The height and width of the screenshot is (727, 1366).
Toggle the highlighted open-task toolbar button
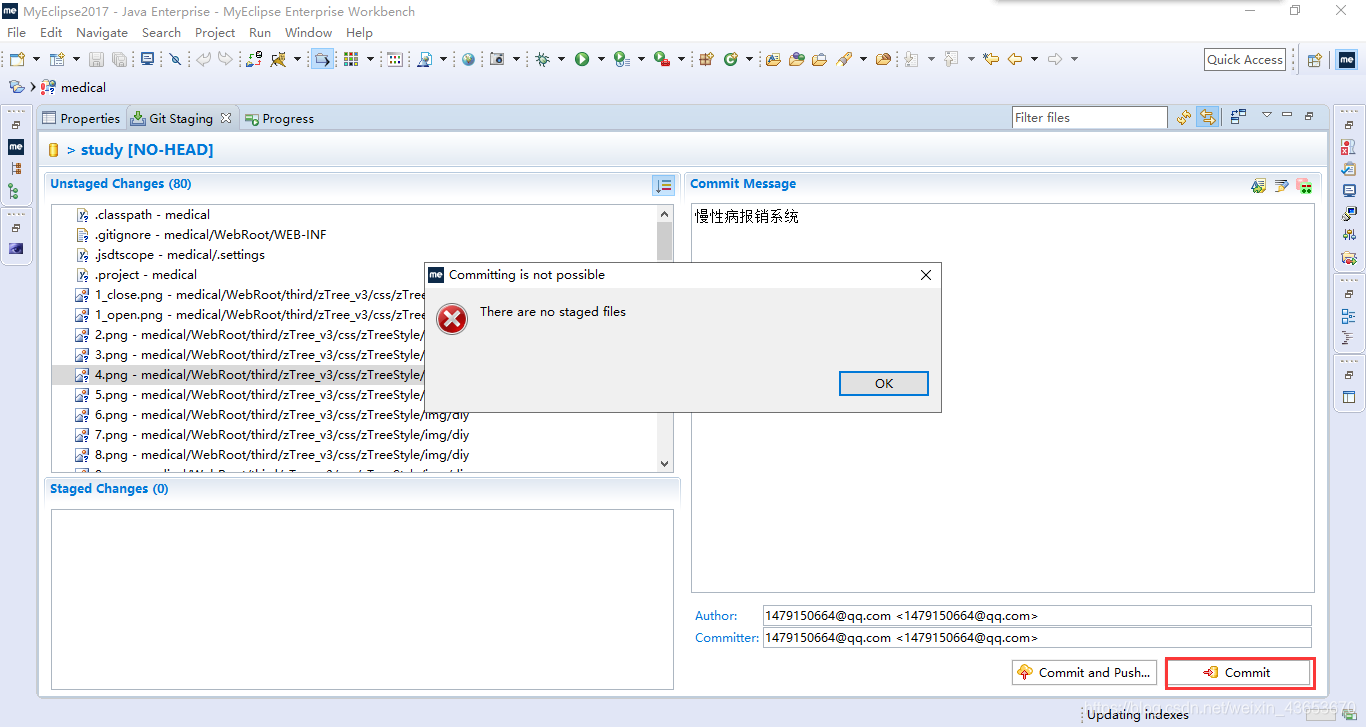(322, 60)
